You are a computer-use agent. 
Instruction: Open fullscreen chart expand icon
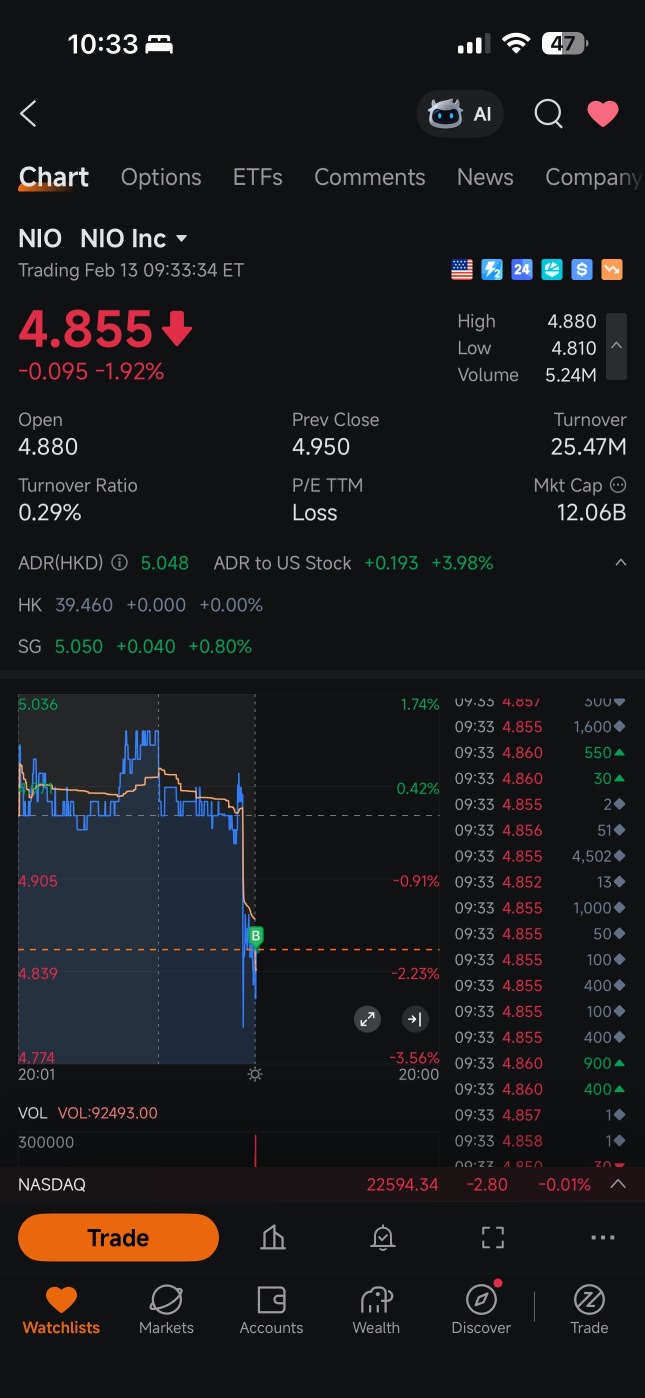click(x=368, y=1019)
